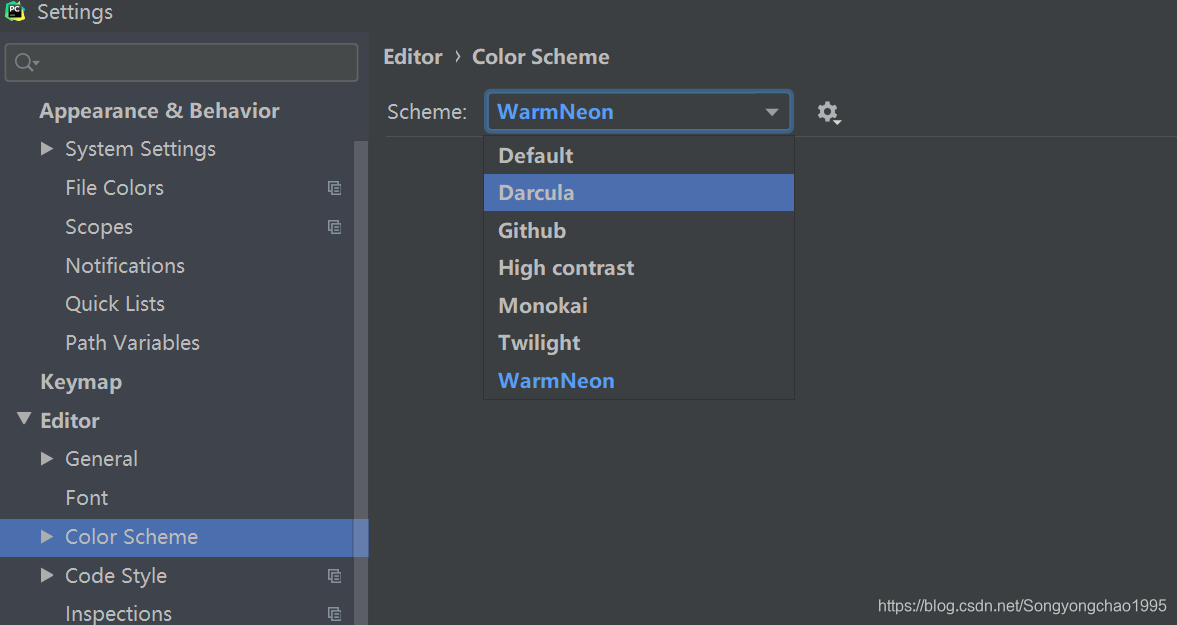
Task: Open File Colors settings
Action: pos(114,188)
